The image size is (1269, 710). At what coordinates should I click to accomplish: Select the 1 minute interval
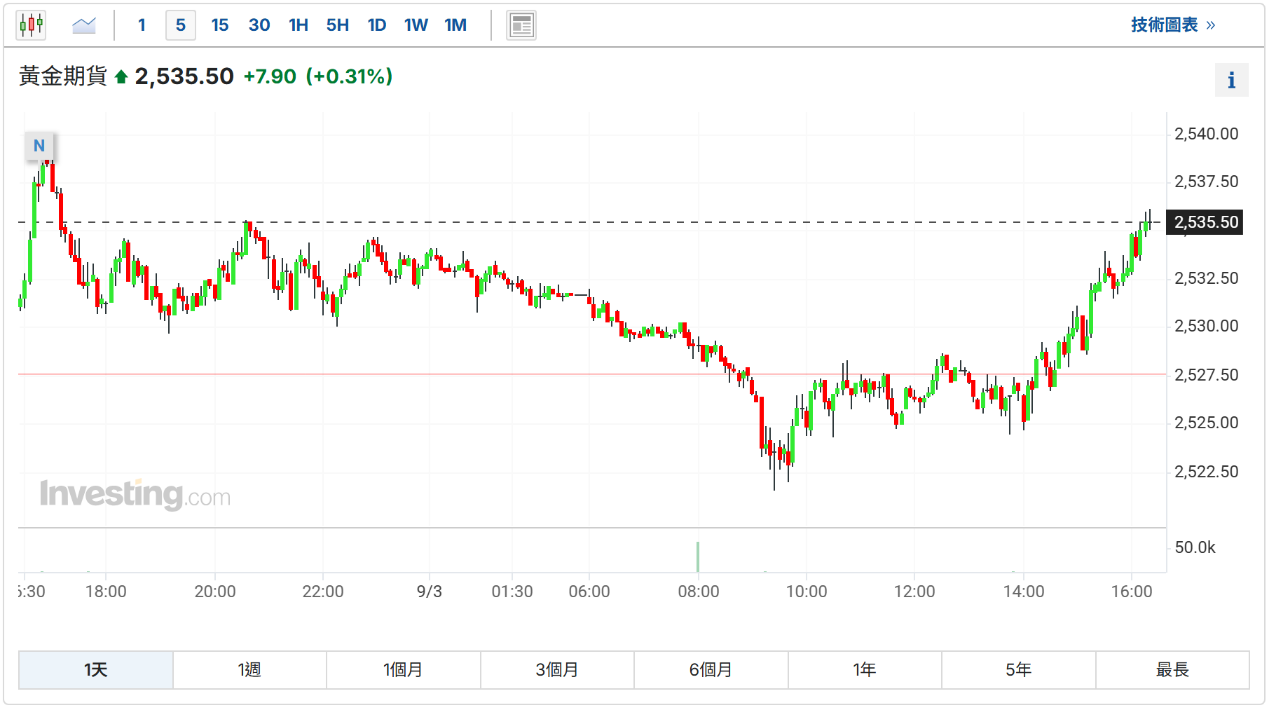point(141,25)
